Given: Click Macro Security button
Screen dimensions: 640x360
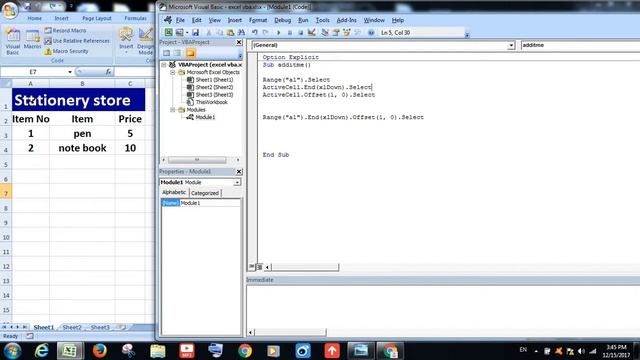Looking at the screenshot, I should [66, 51].
